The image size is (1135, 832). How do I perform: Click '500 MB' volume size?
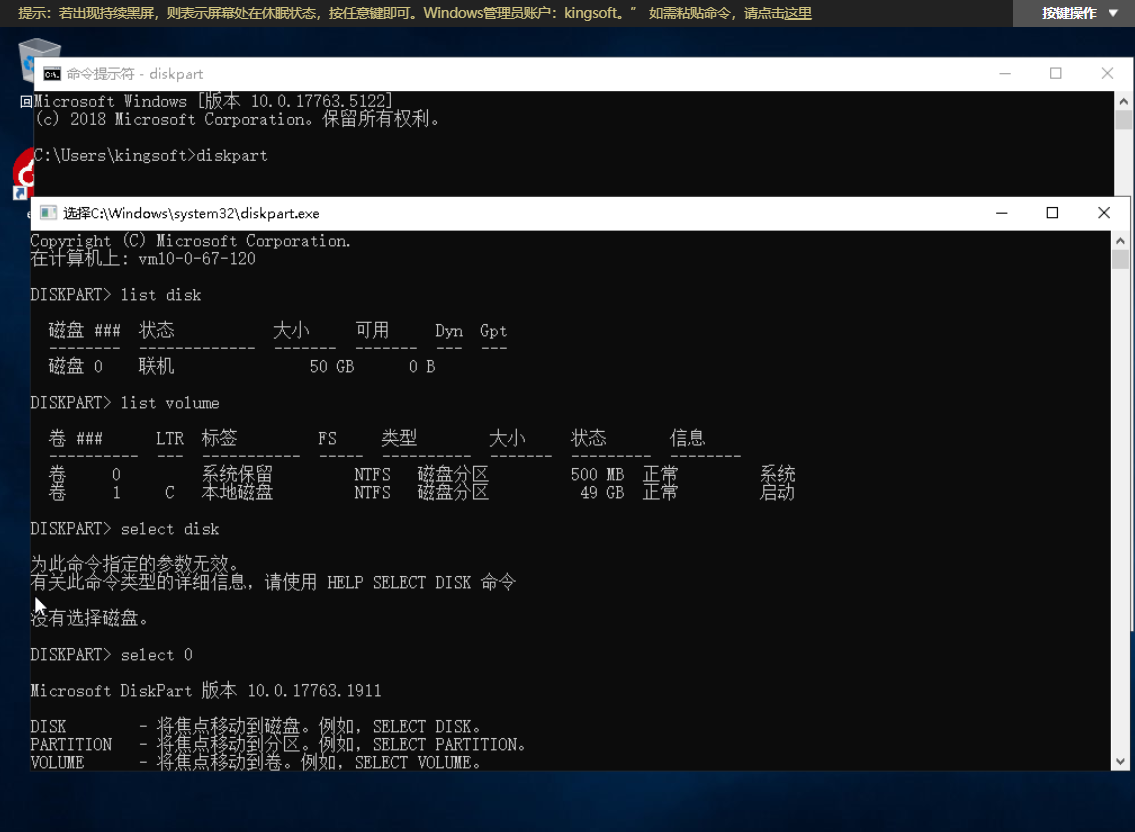(597, 474)
